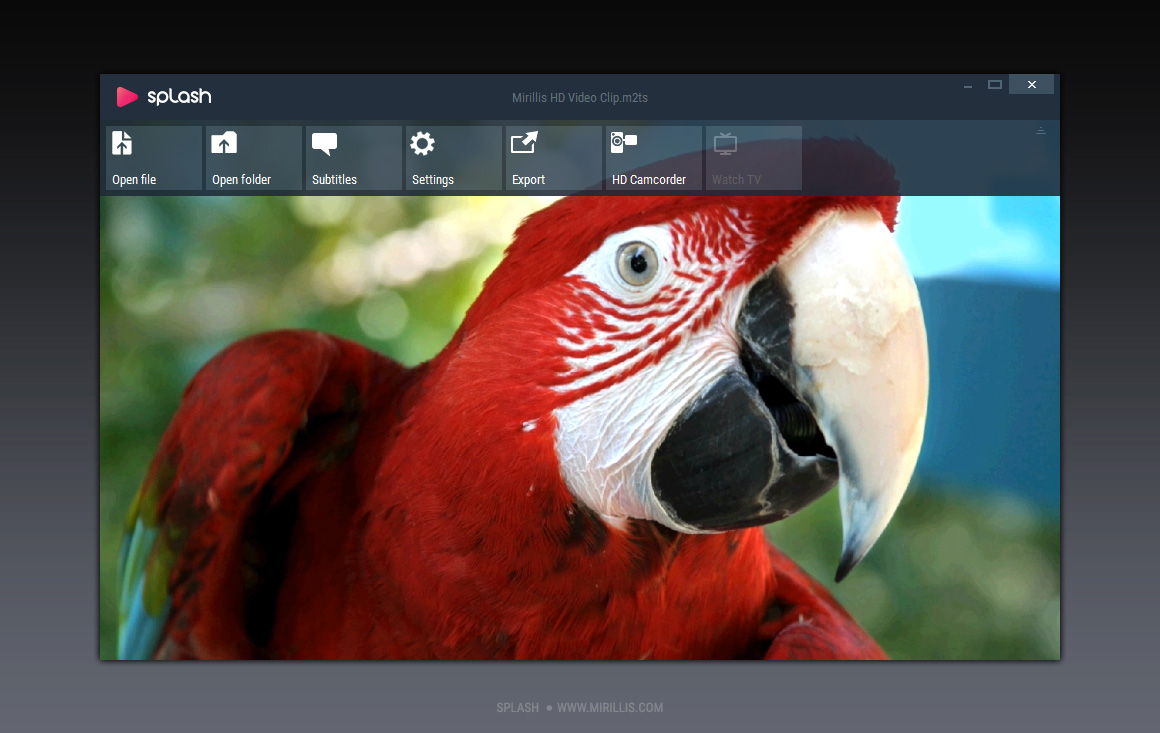Click the Watch TV television icon
Image resolution: width=1160 pixels, height=733 pixels.
725,144
